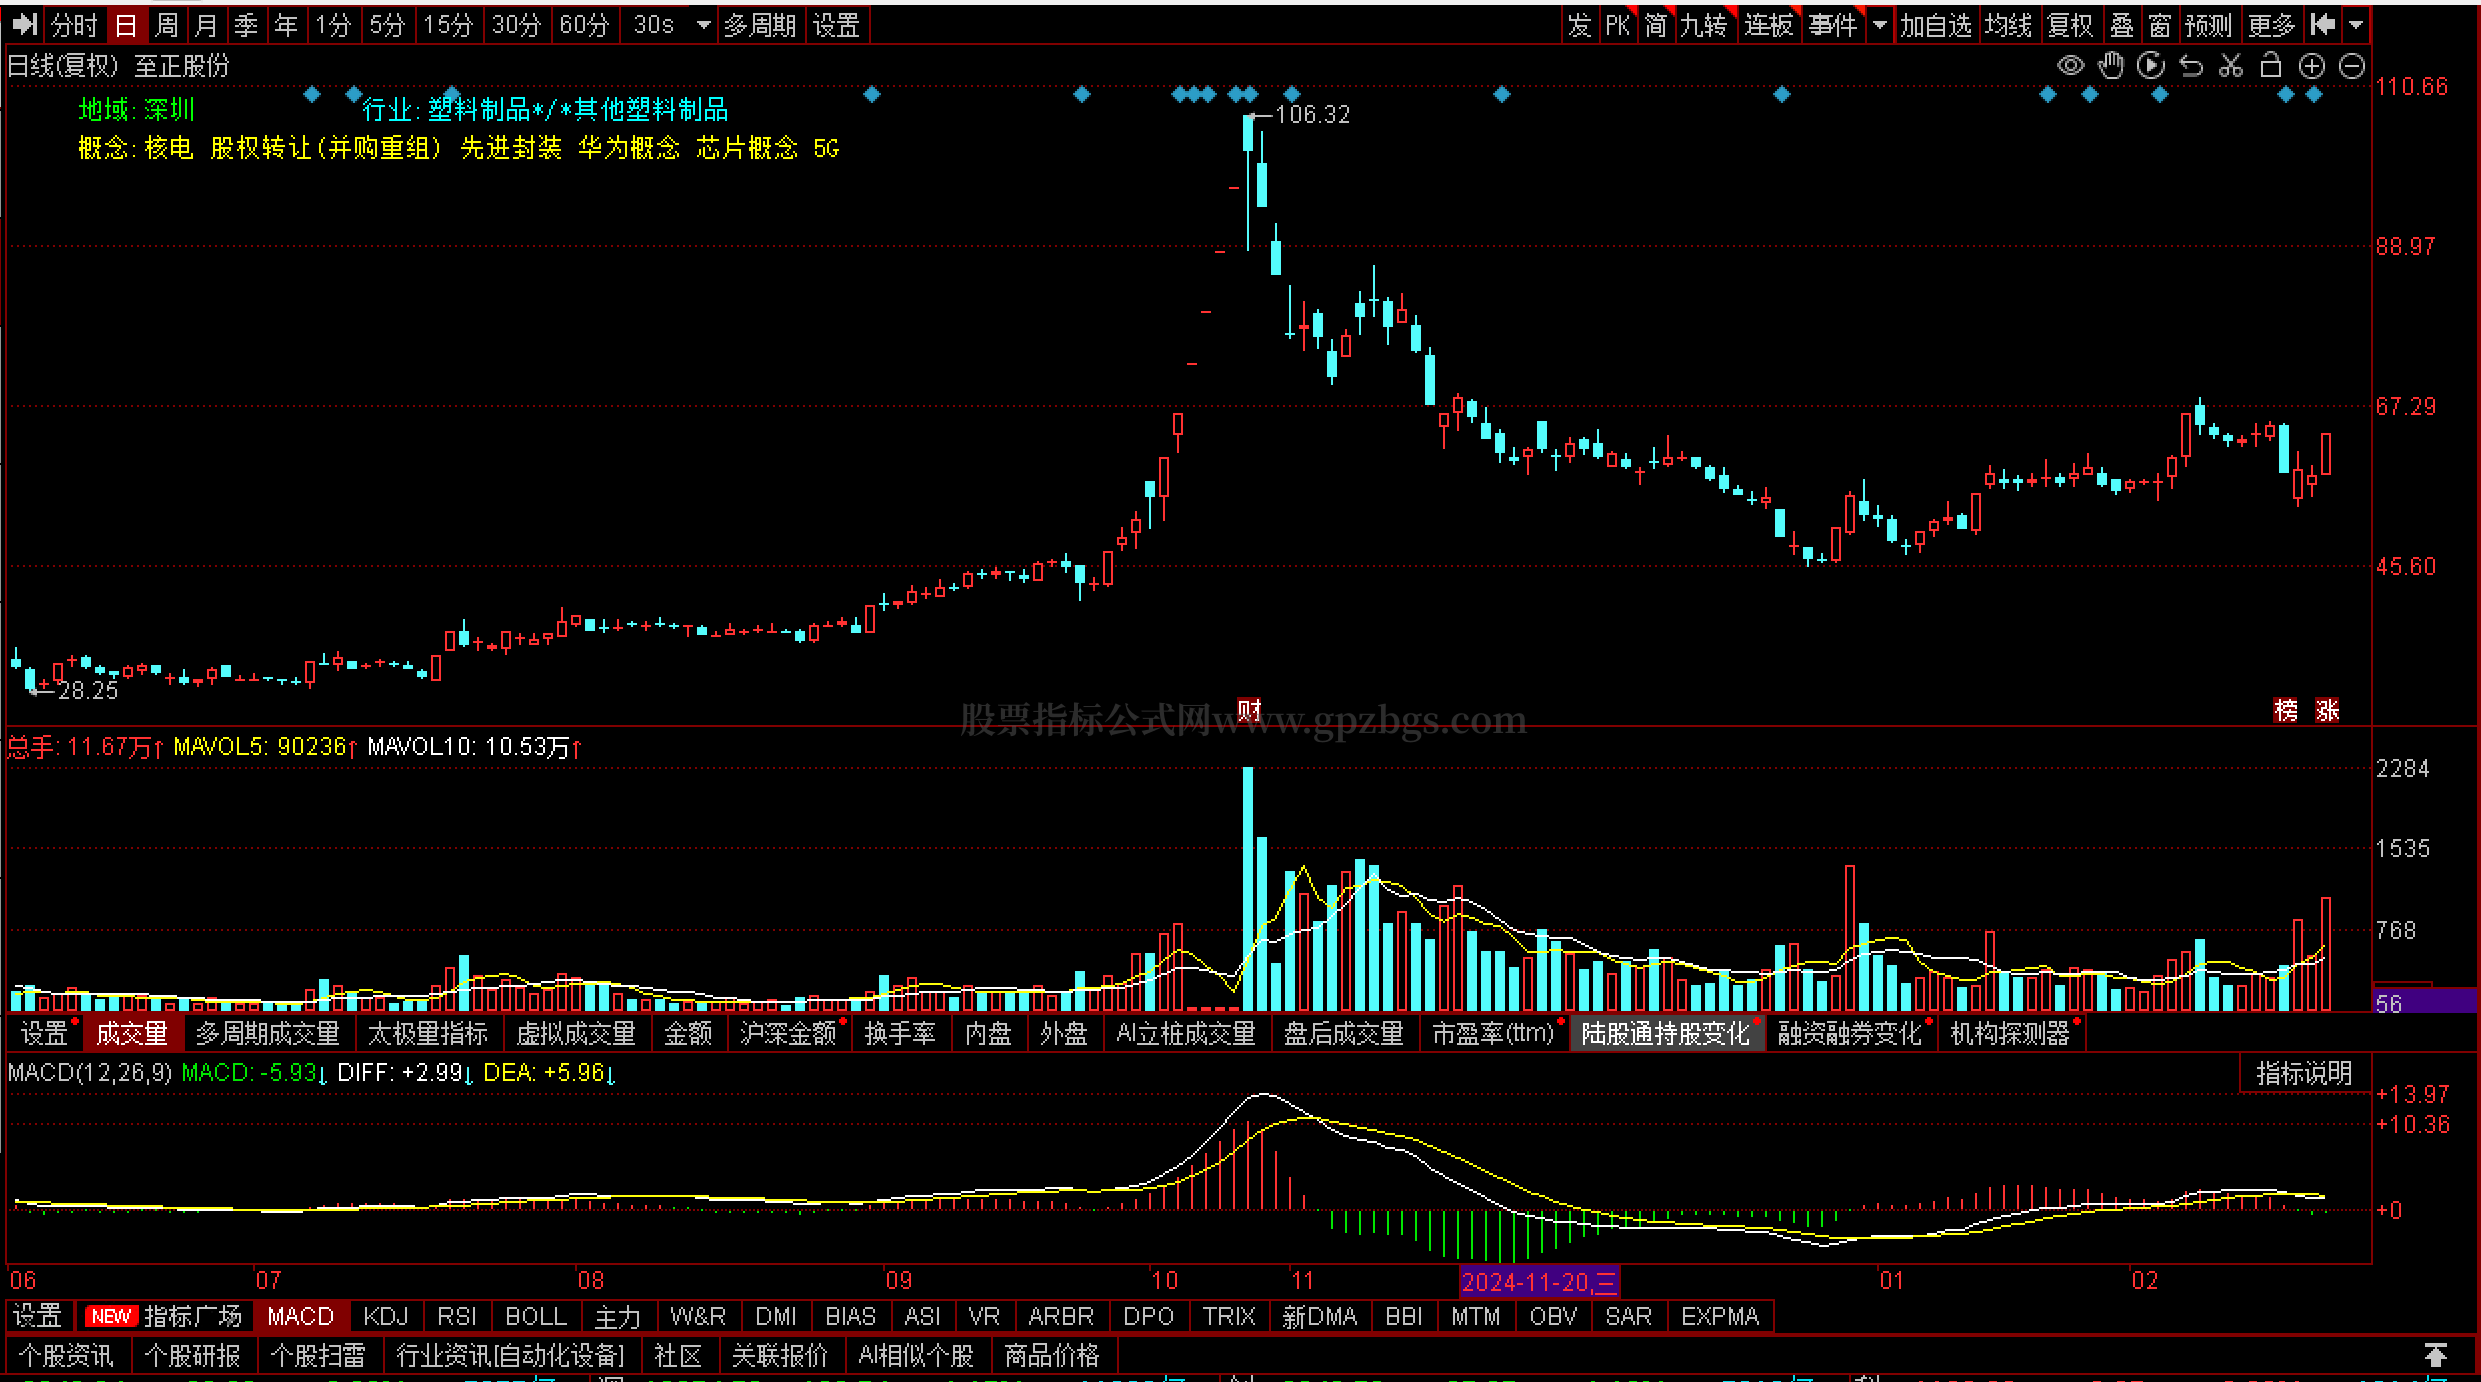This screenshot has height=1382, width=2481.
Task: Select the EXPMA indicator tab
Action: click(1720, 1316)
